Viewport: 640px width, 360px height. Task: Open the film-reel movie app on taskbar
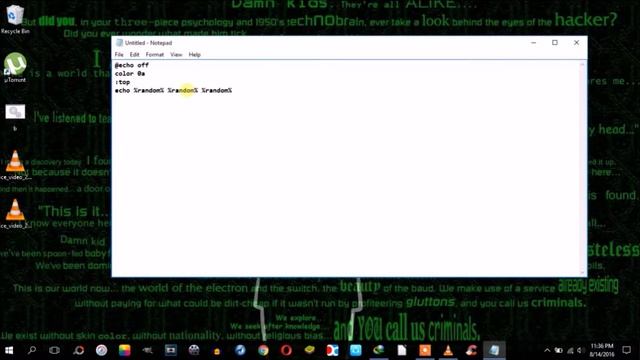(194, 350)
